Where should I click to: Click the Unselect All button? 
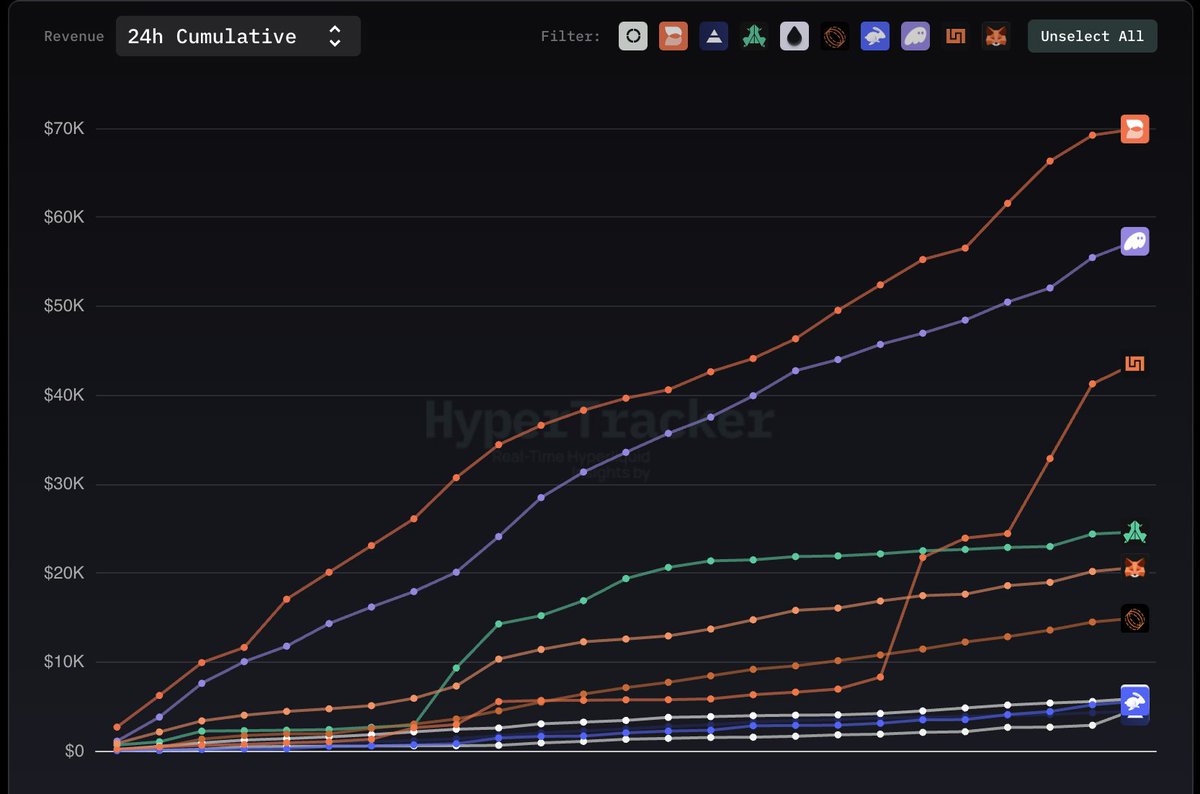tap(1092, 36)
